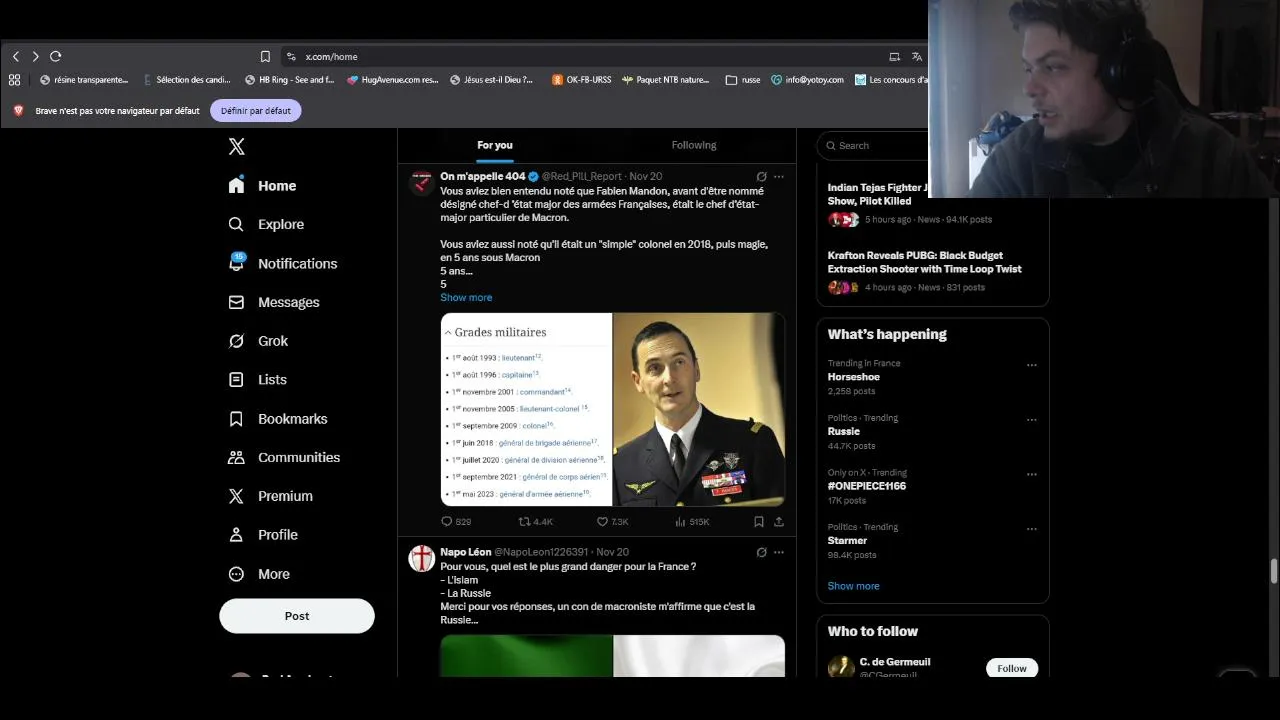Click the translate icon in the address bar
1280x720 pixels.
[917, 57]
